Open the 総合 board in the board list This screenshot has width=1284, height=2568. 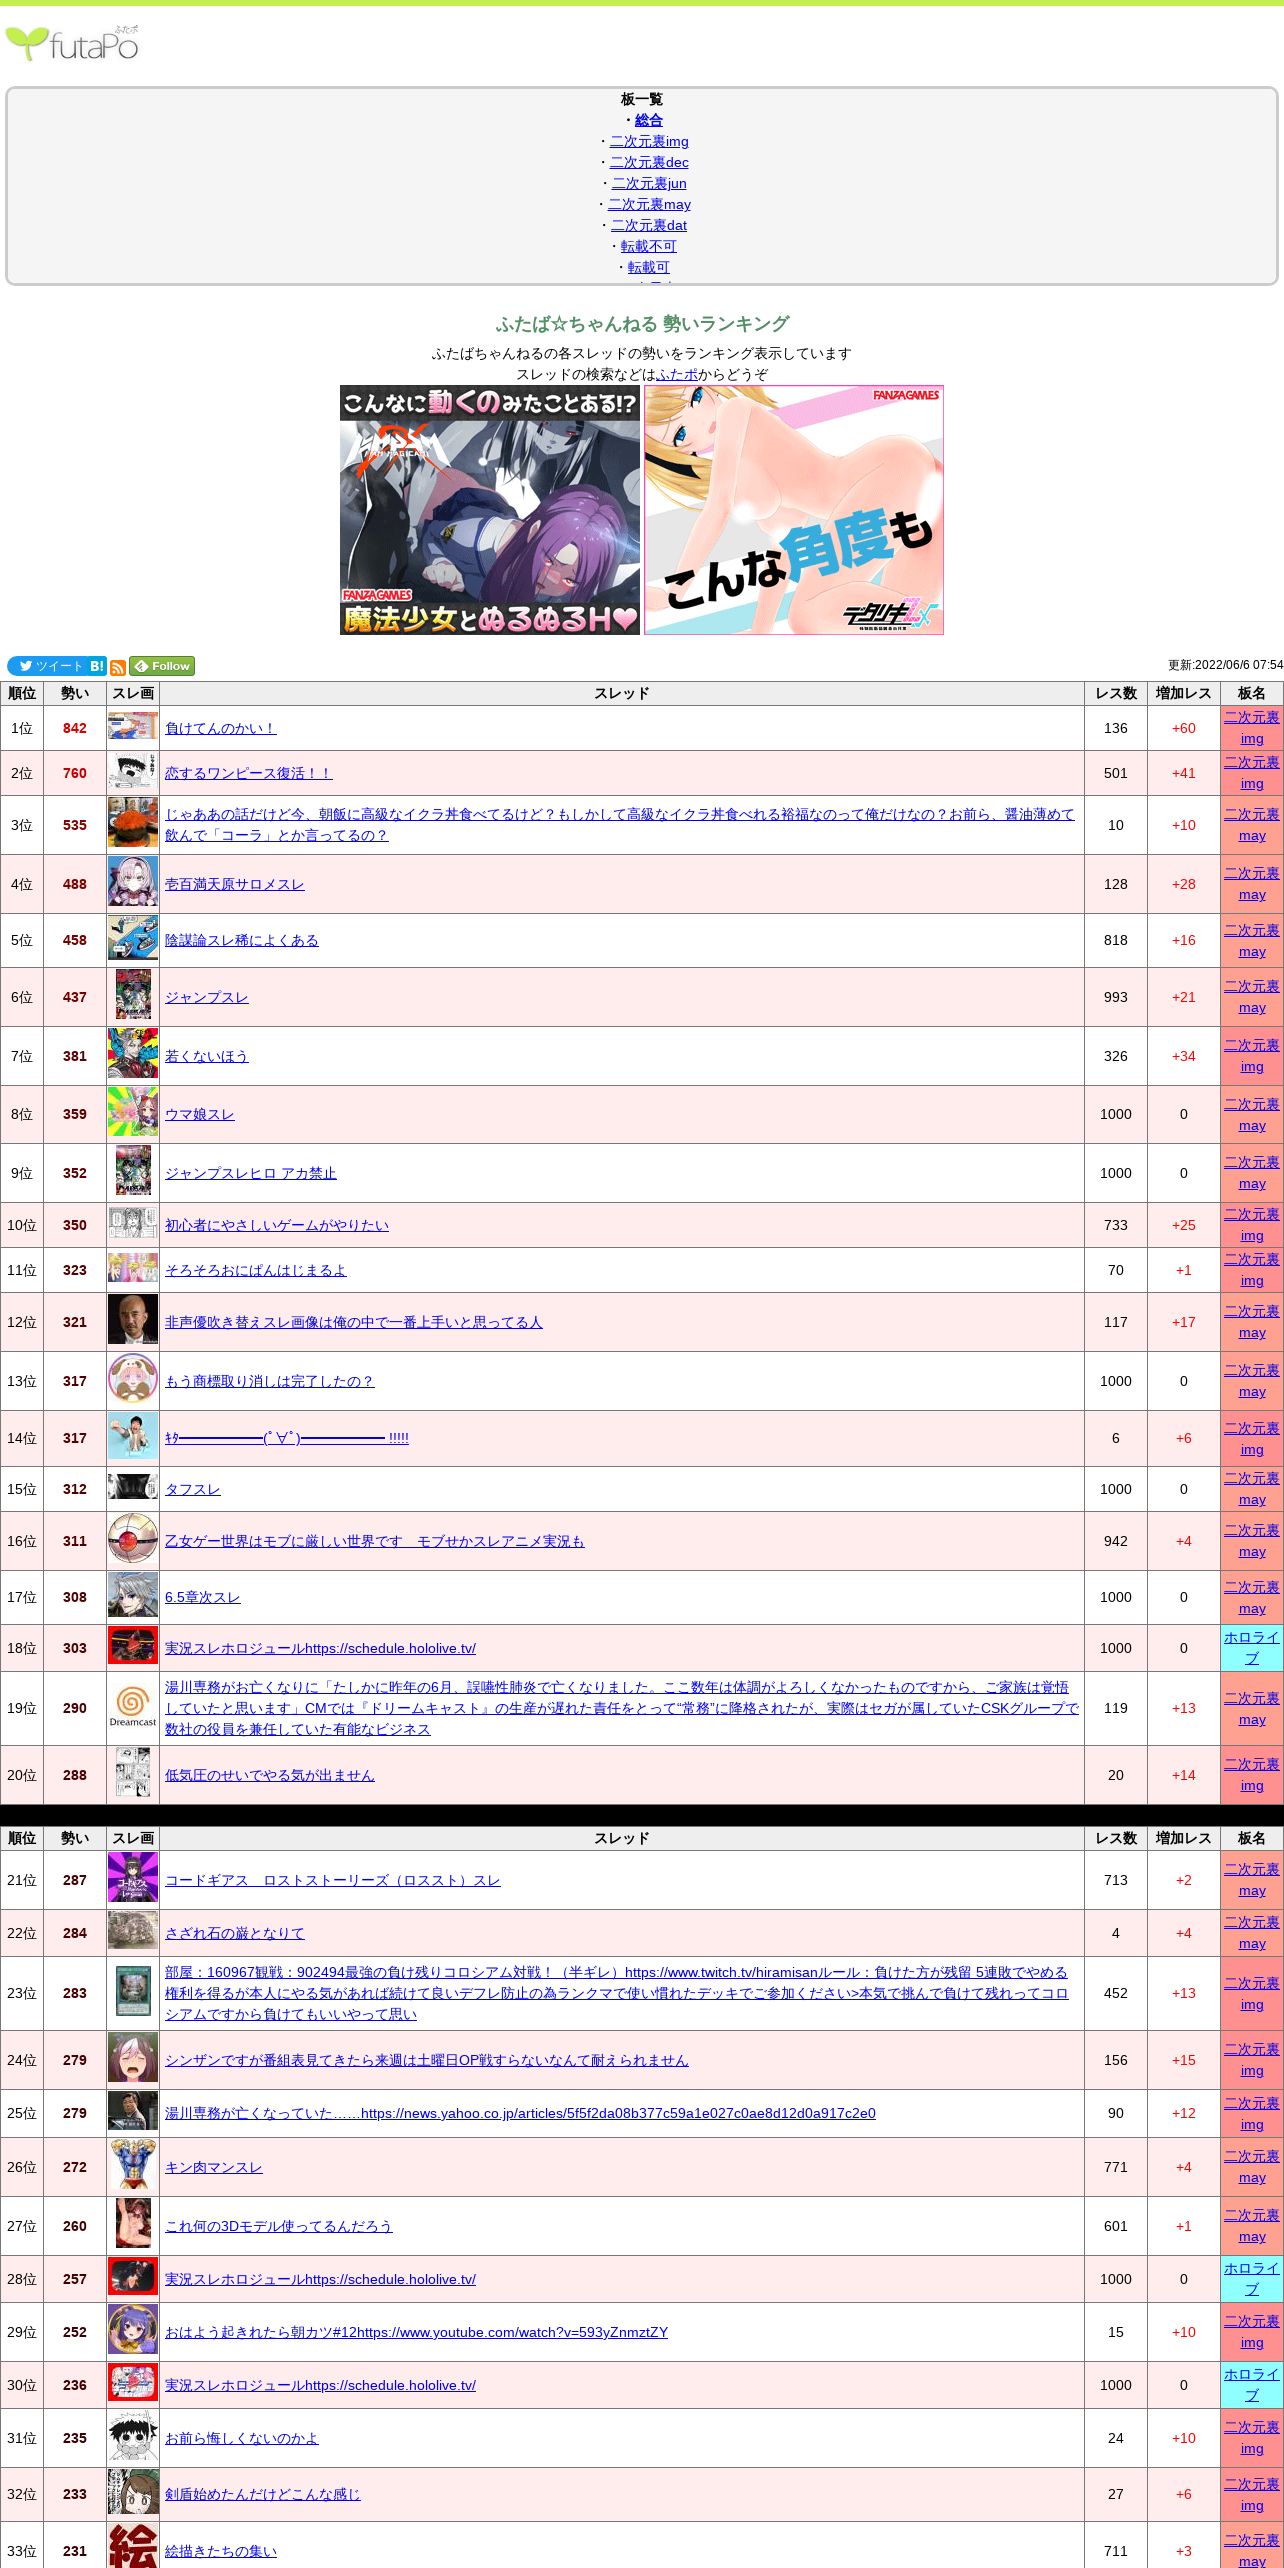(649, 120)
